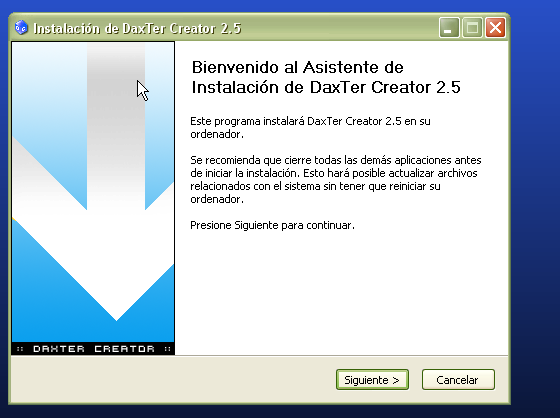Close the DaxTer Creator installer window

[495, 28]
